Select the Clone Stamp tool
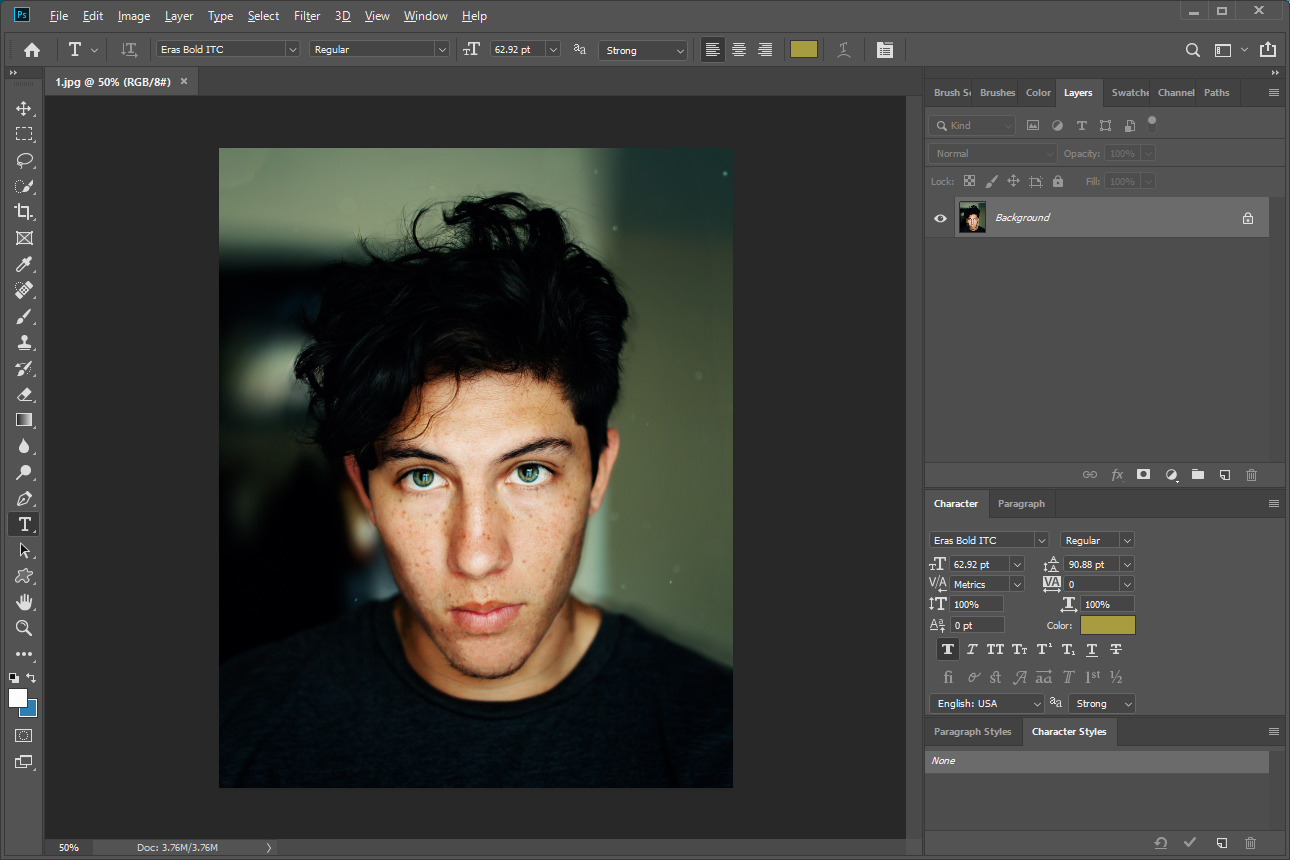1290x860 pixels. 22,341
